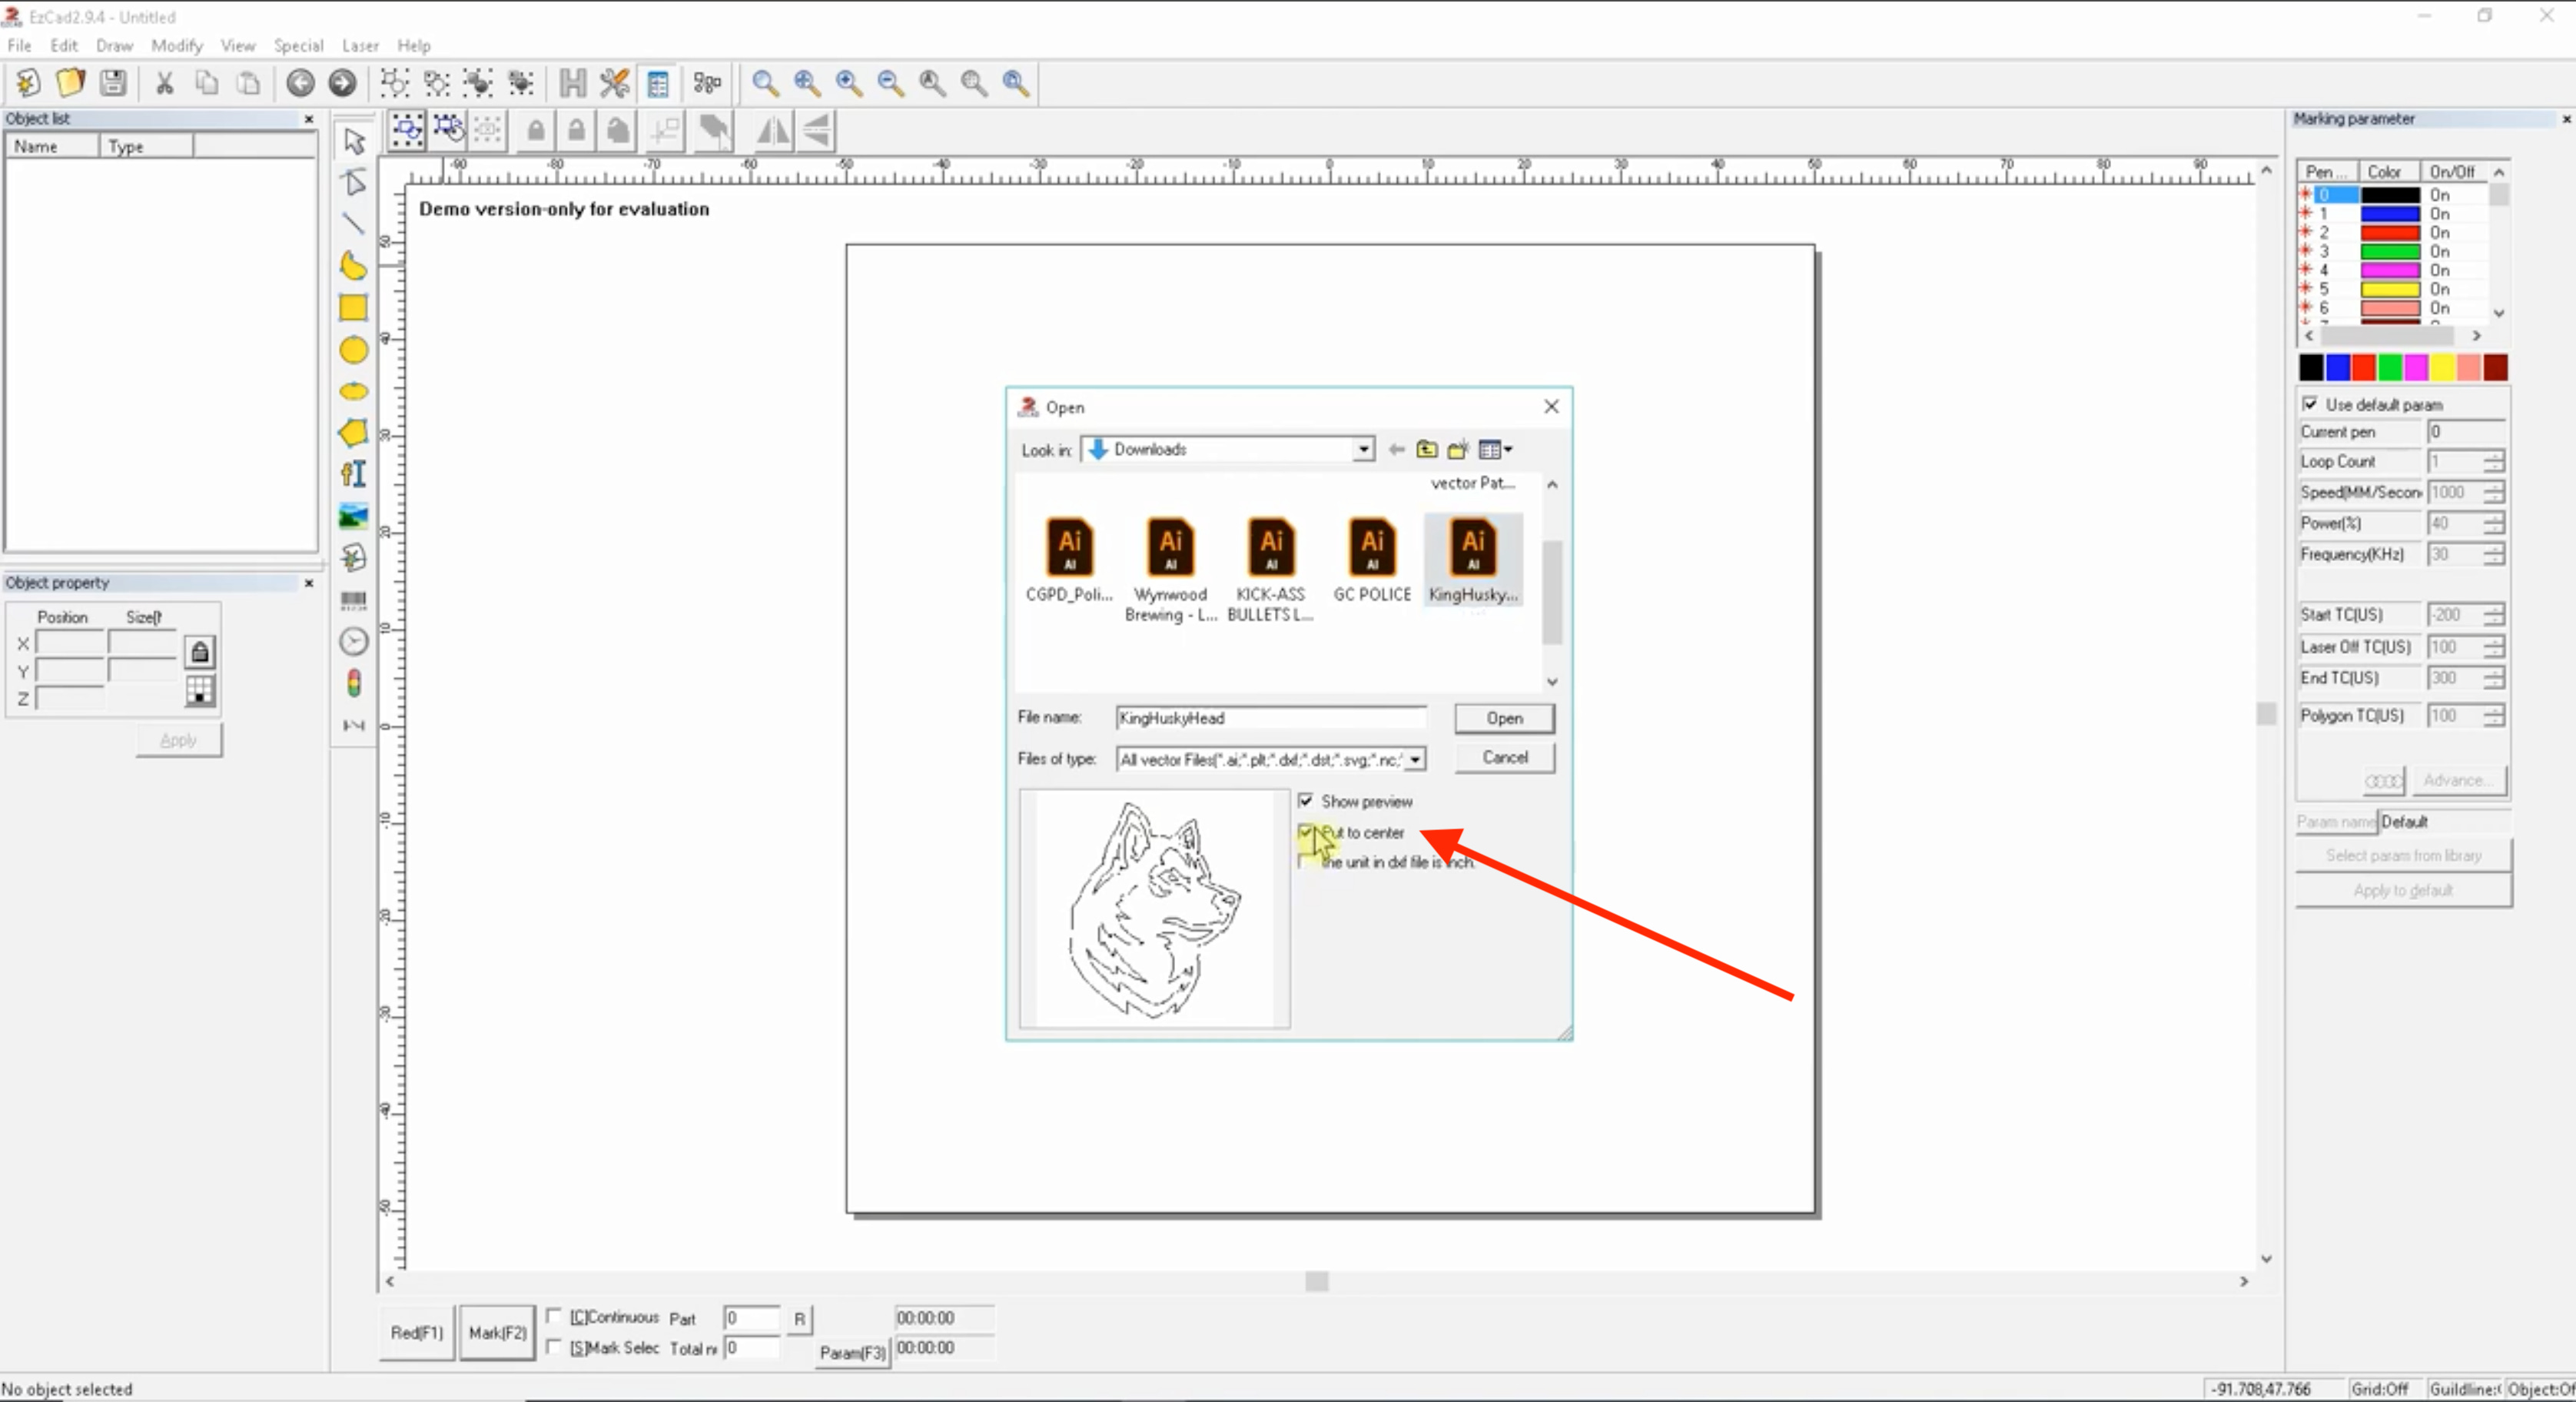
Task: Open the Laser menu
Action: 360,45
